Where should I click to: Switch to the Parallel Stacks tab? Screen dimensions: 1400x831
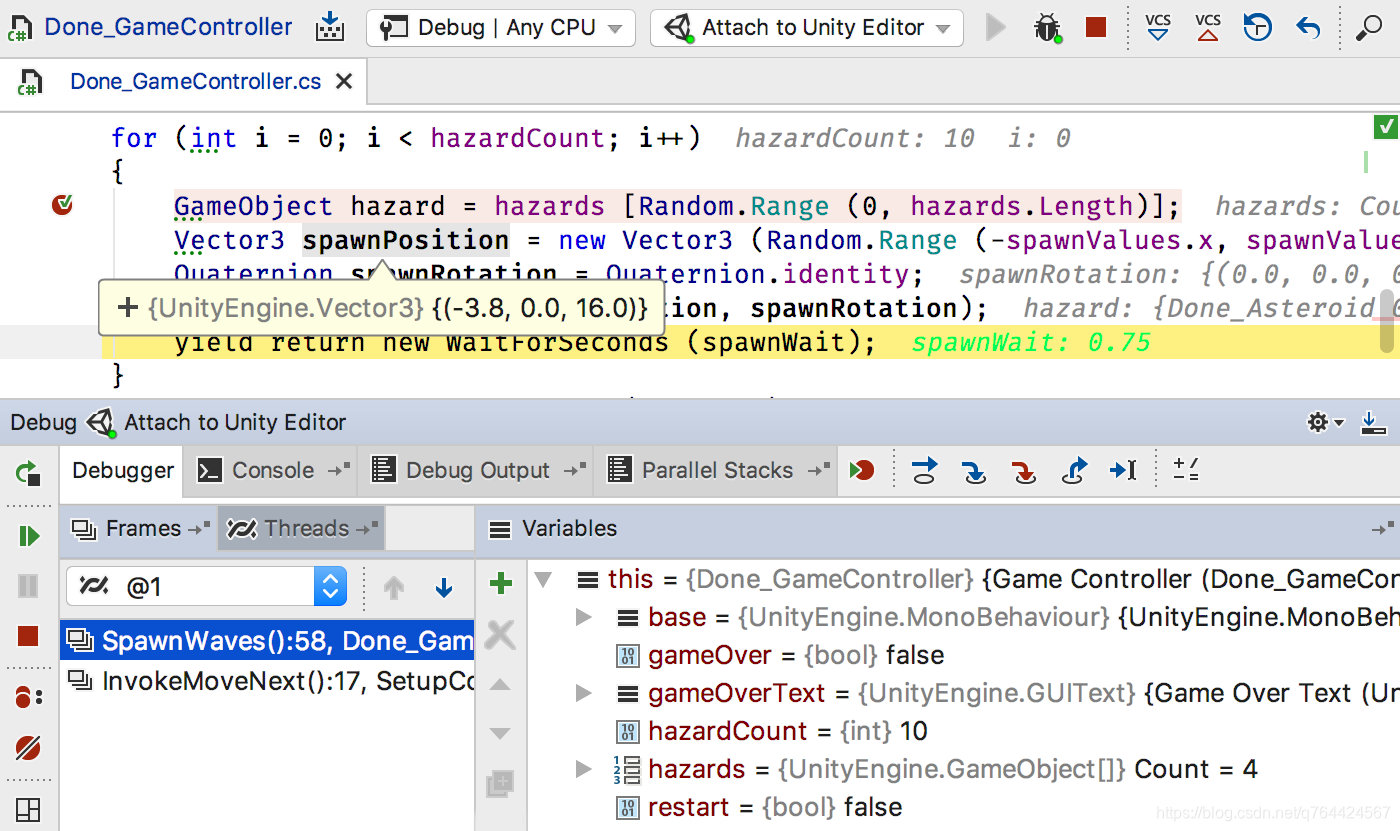[714, 470]
